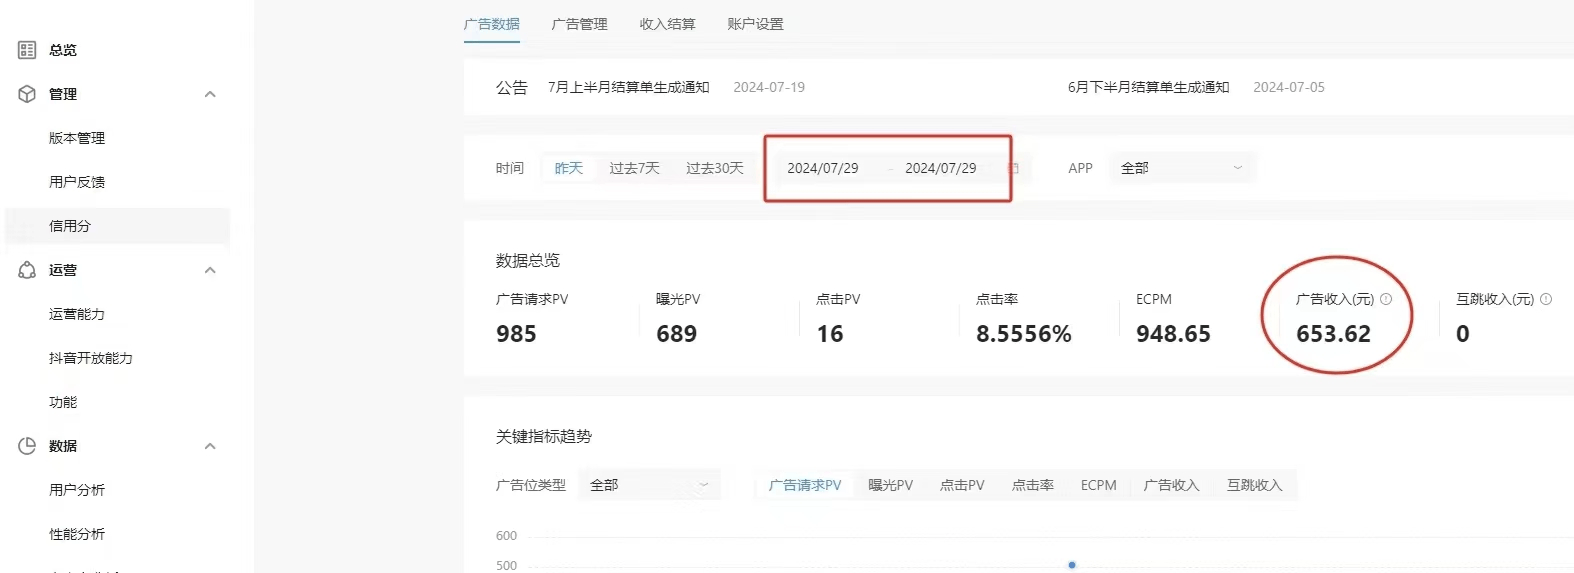The image size is (1574, 573).
Task: Collapse the 运营 sidebar section
Action: click(210, 270)
